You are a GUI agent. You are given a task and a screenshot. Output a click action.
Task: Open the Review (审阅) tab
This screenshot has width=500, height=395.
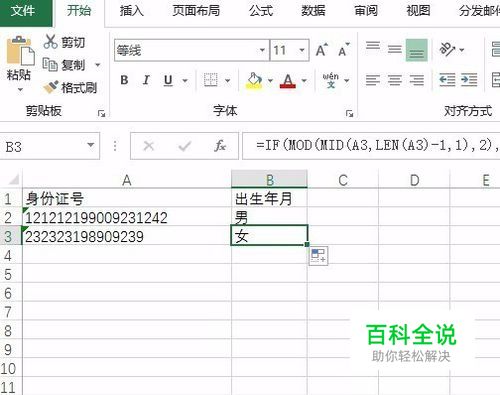pyautogui.click(x=366, y=11)
